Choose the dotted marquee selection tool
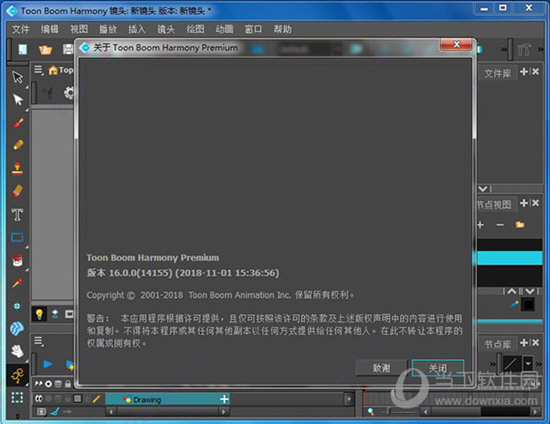Screen dimensions: 550x424 click(x=17, y=398)
